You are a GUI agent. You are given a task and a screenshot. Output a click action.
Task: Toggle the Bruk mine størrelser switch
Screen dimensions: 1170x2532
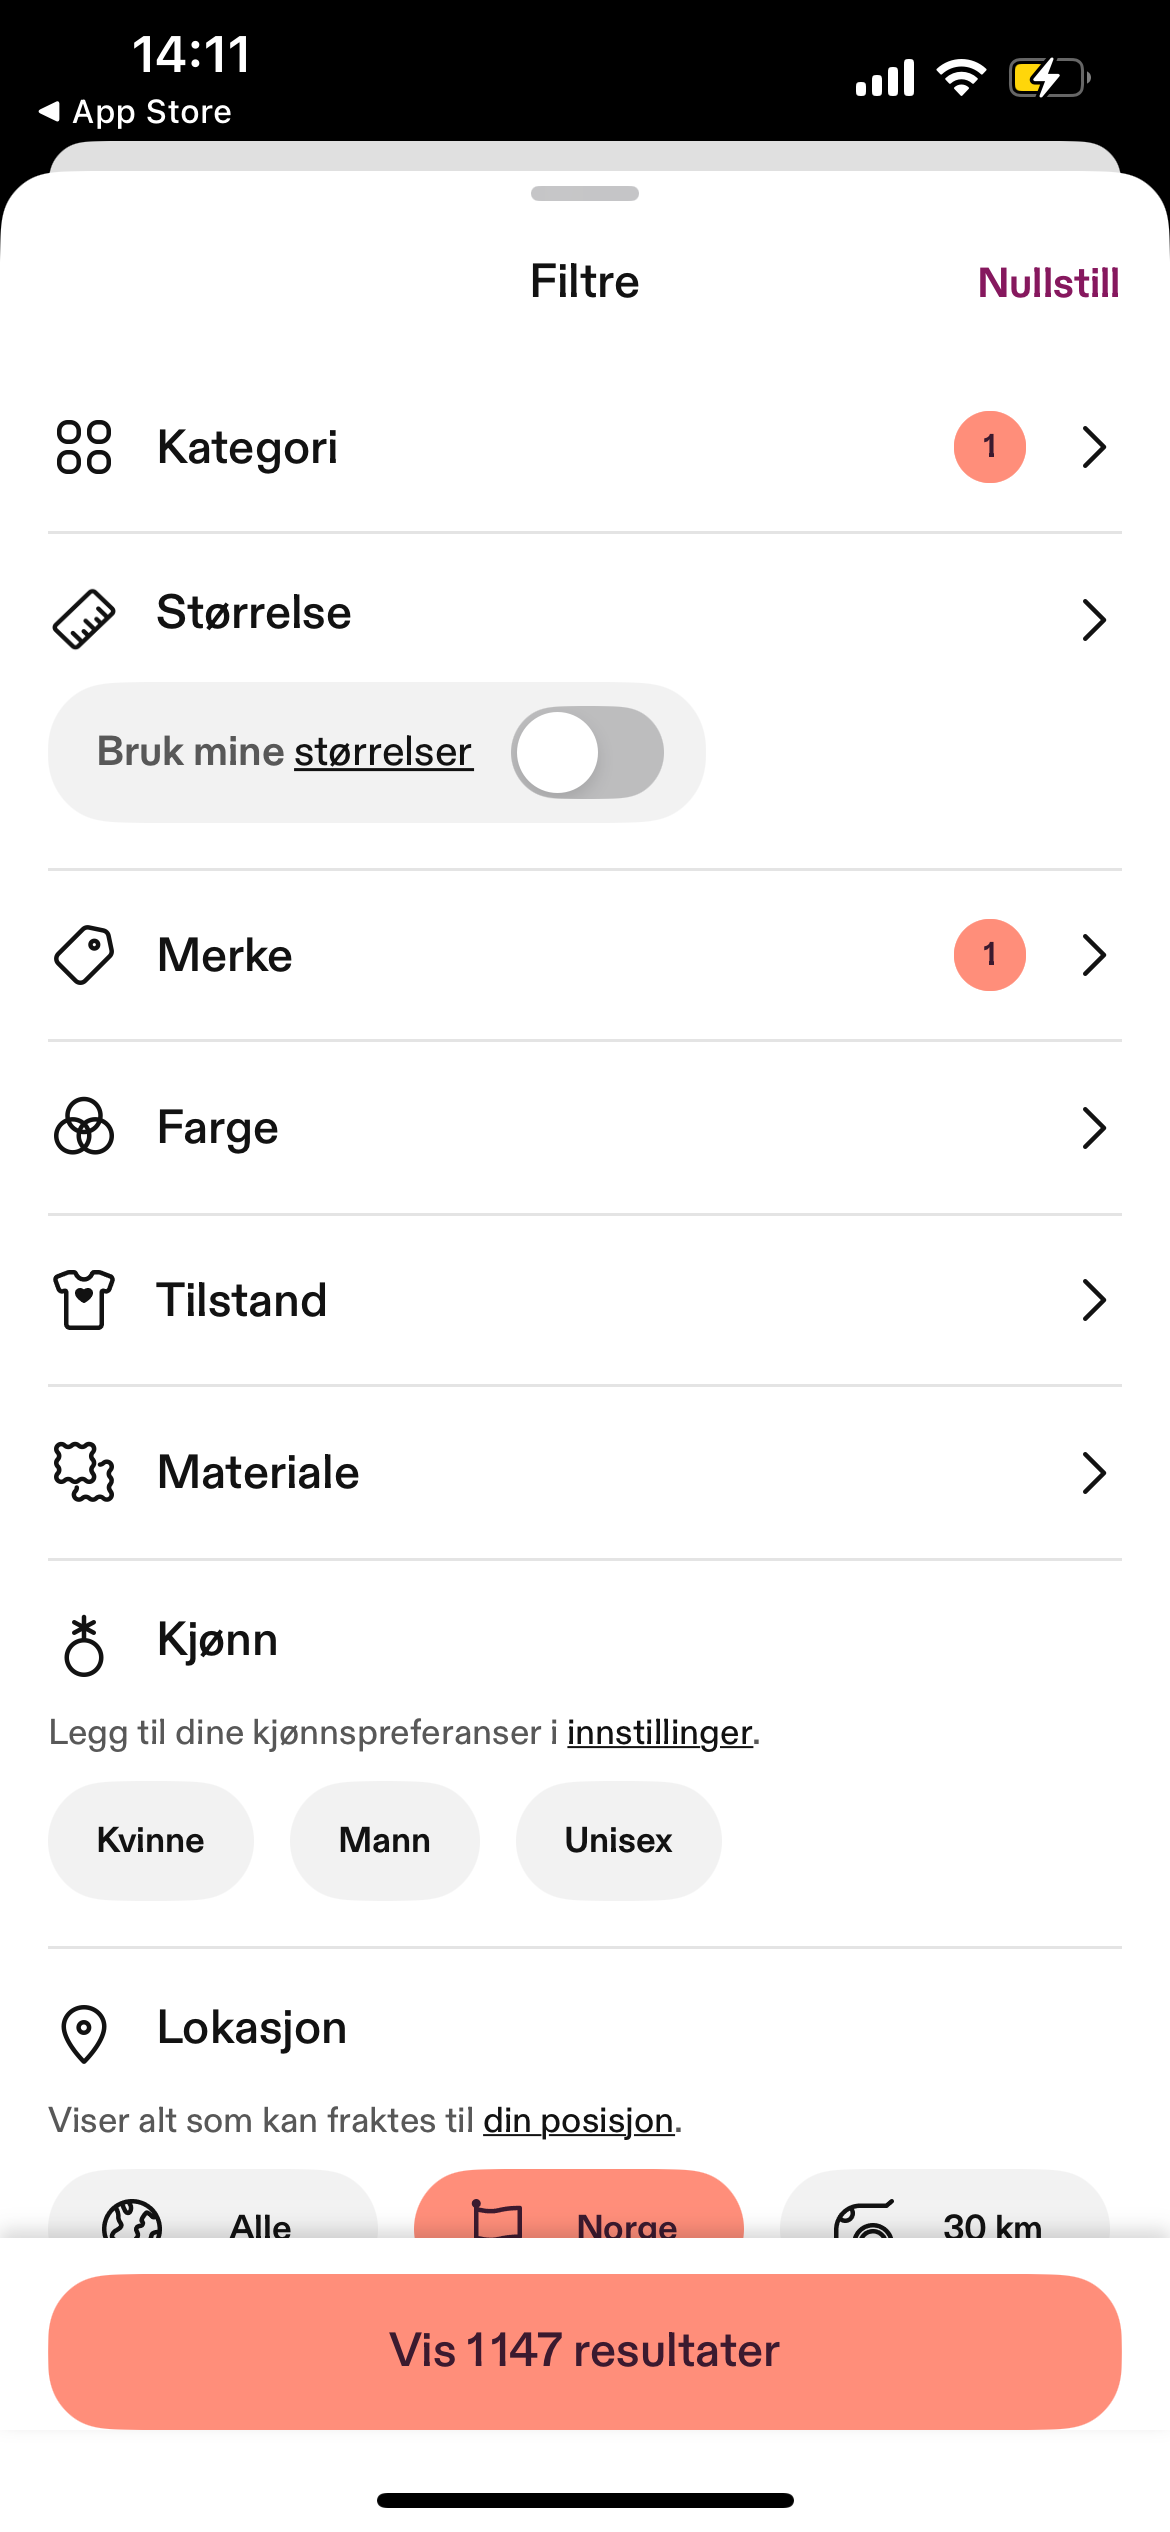[x=587, y=752]
